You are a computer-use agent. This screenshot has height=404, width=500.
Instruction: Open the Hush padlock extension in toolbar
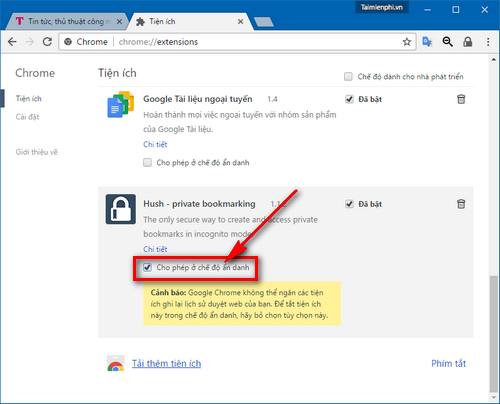468,42
